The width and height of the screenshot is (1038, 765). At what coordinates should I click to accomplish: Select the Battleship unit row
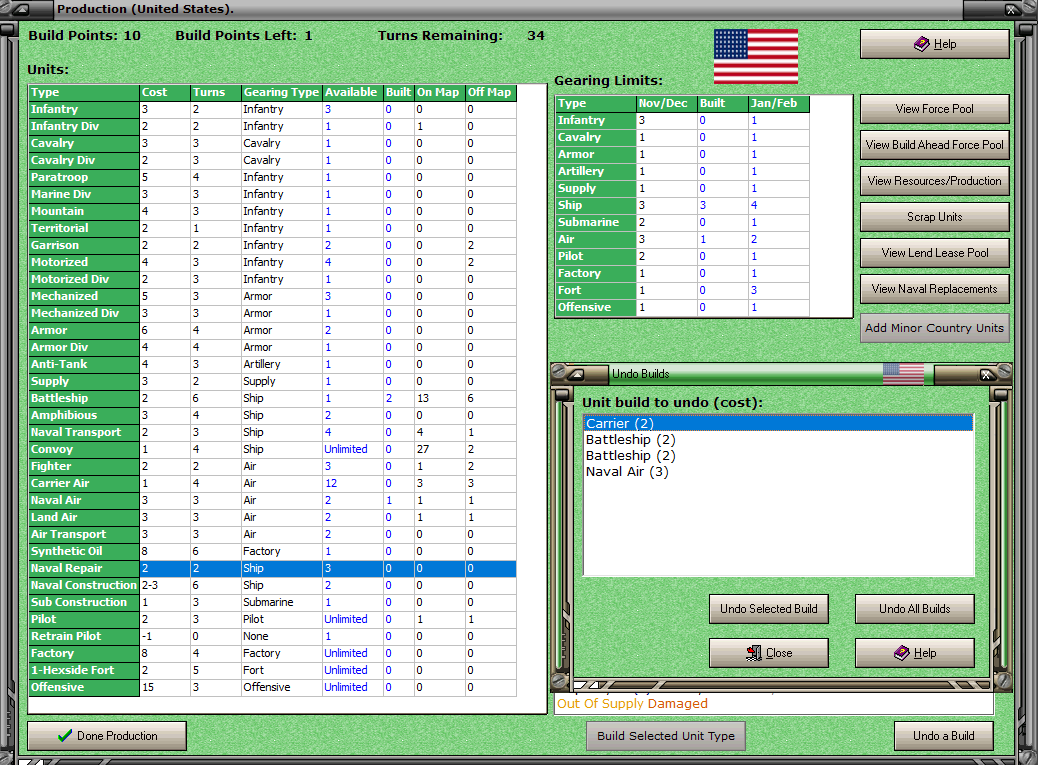[x=272, y=398]
